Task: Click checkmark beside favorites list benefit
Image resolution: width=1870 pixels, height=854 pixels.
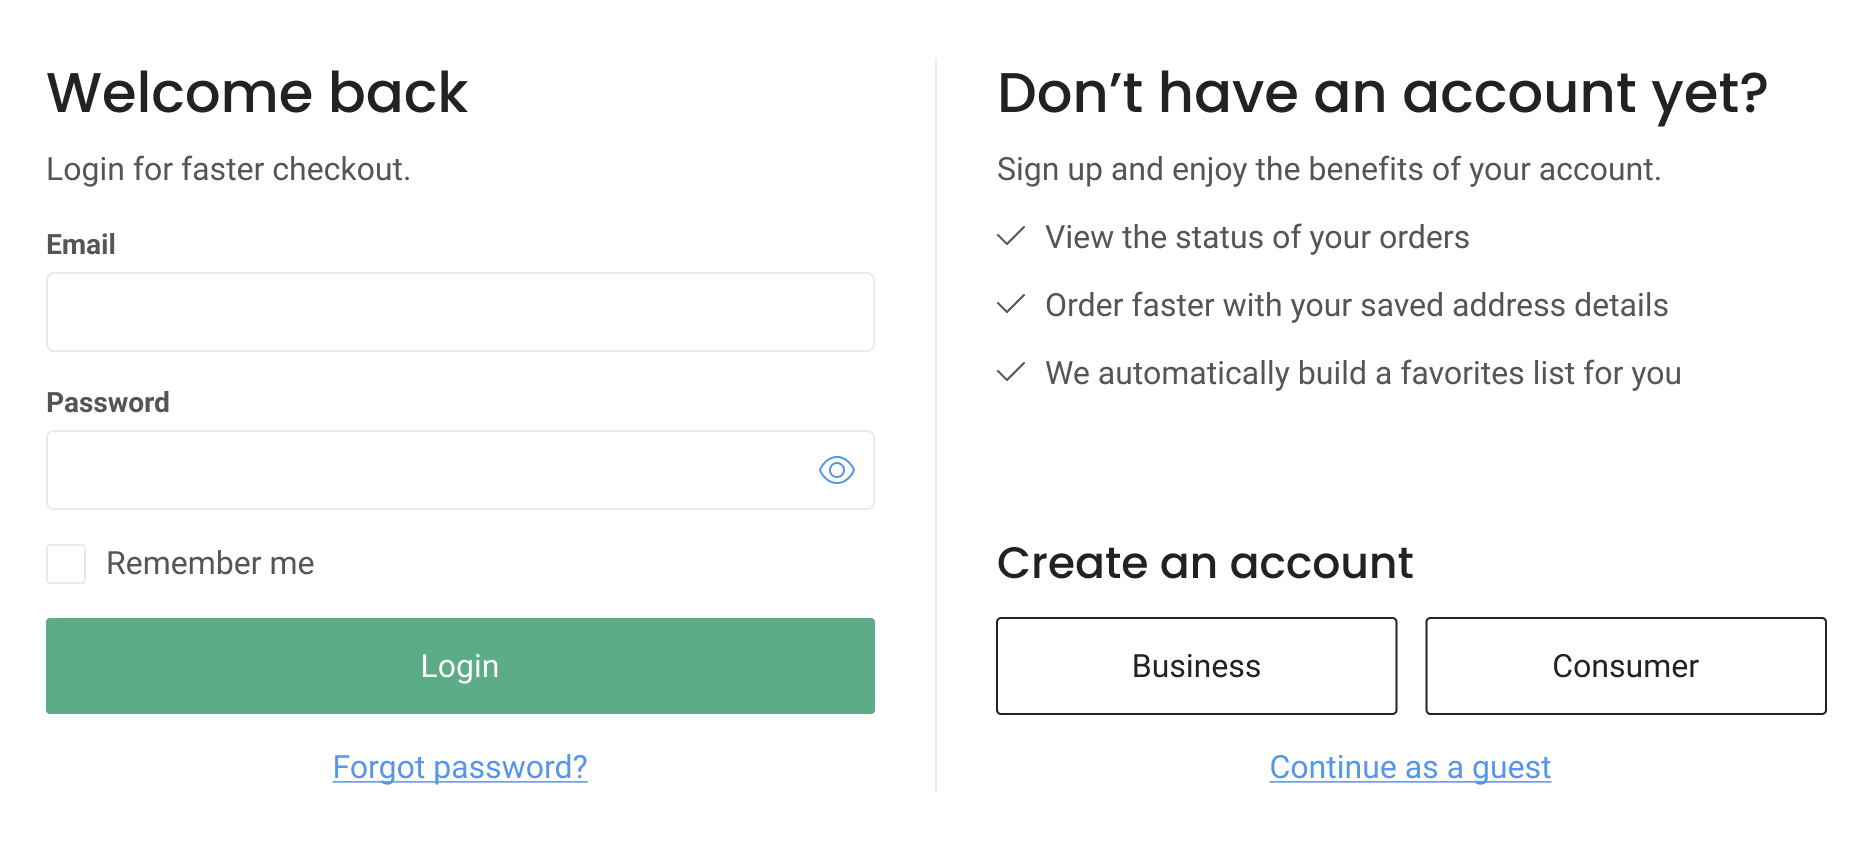Action: pos(1011,373)
